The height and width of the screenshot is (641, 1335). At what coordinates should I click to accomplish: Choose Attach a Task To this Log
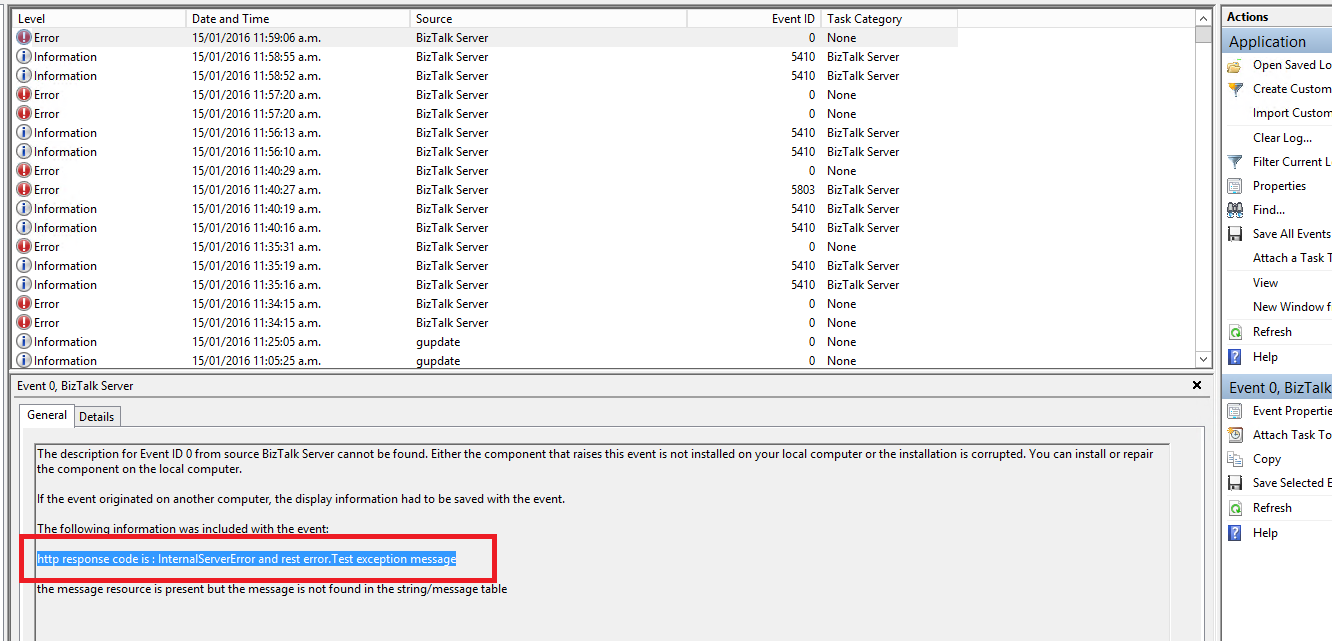click(1292, 258)
